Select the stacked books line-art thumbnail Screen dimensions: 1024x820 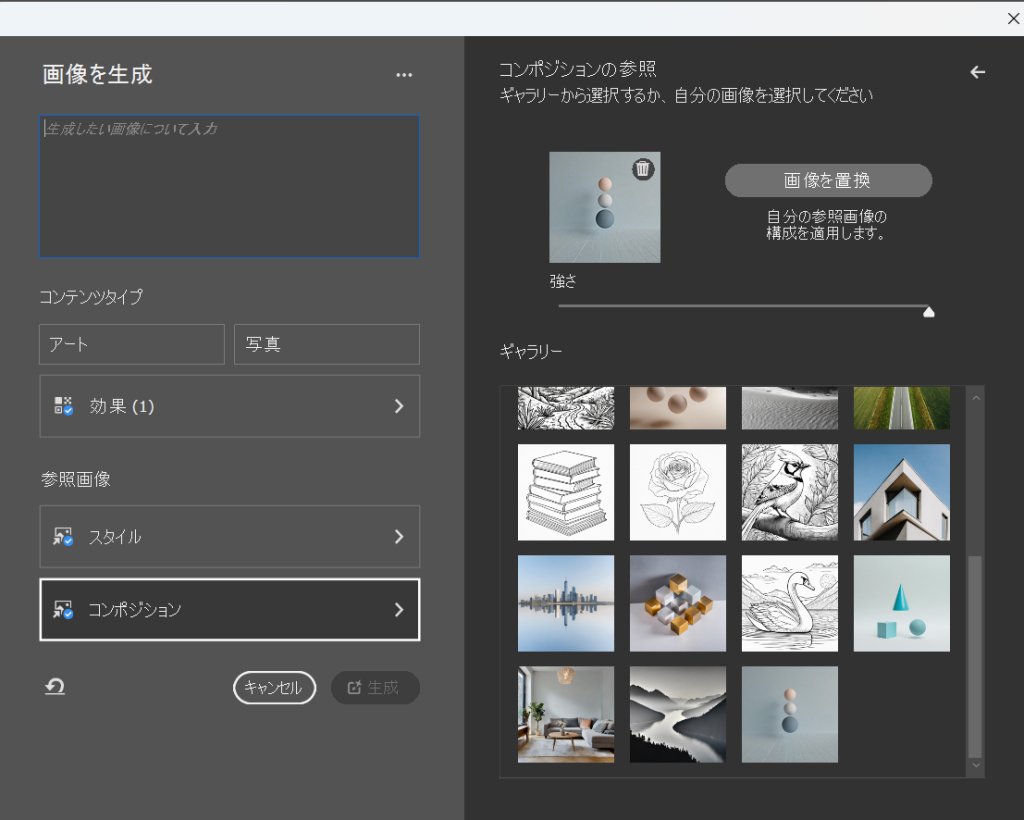pyautogui.click(x=566, y=492)
